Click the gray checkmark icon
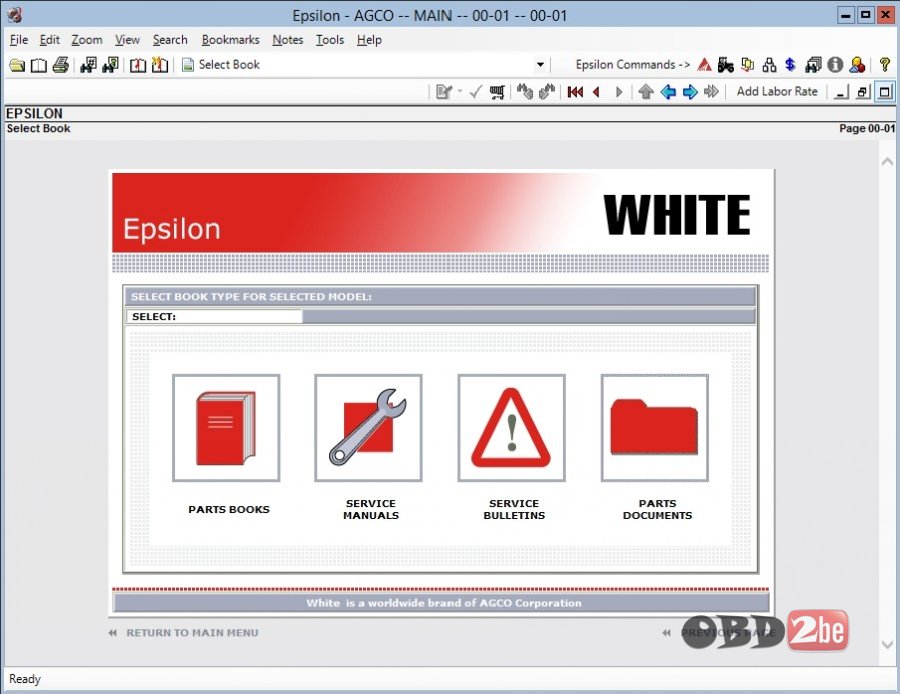 click(475, 92)
